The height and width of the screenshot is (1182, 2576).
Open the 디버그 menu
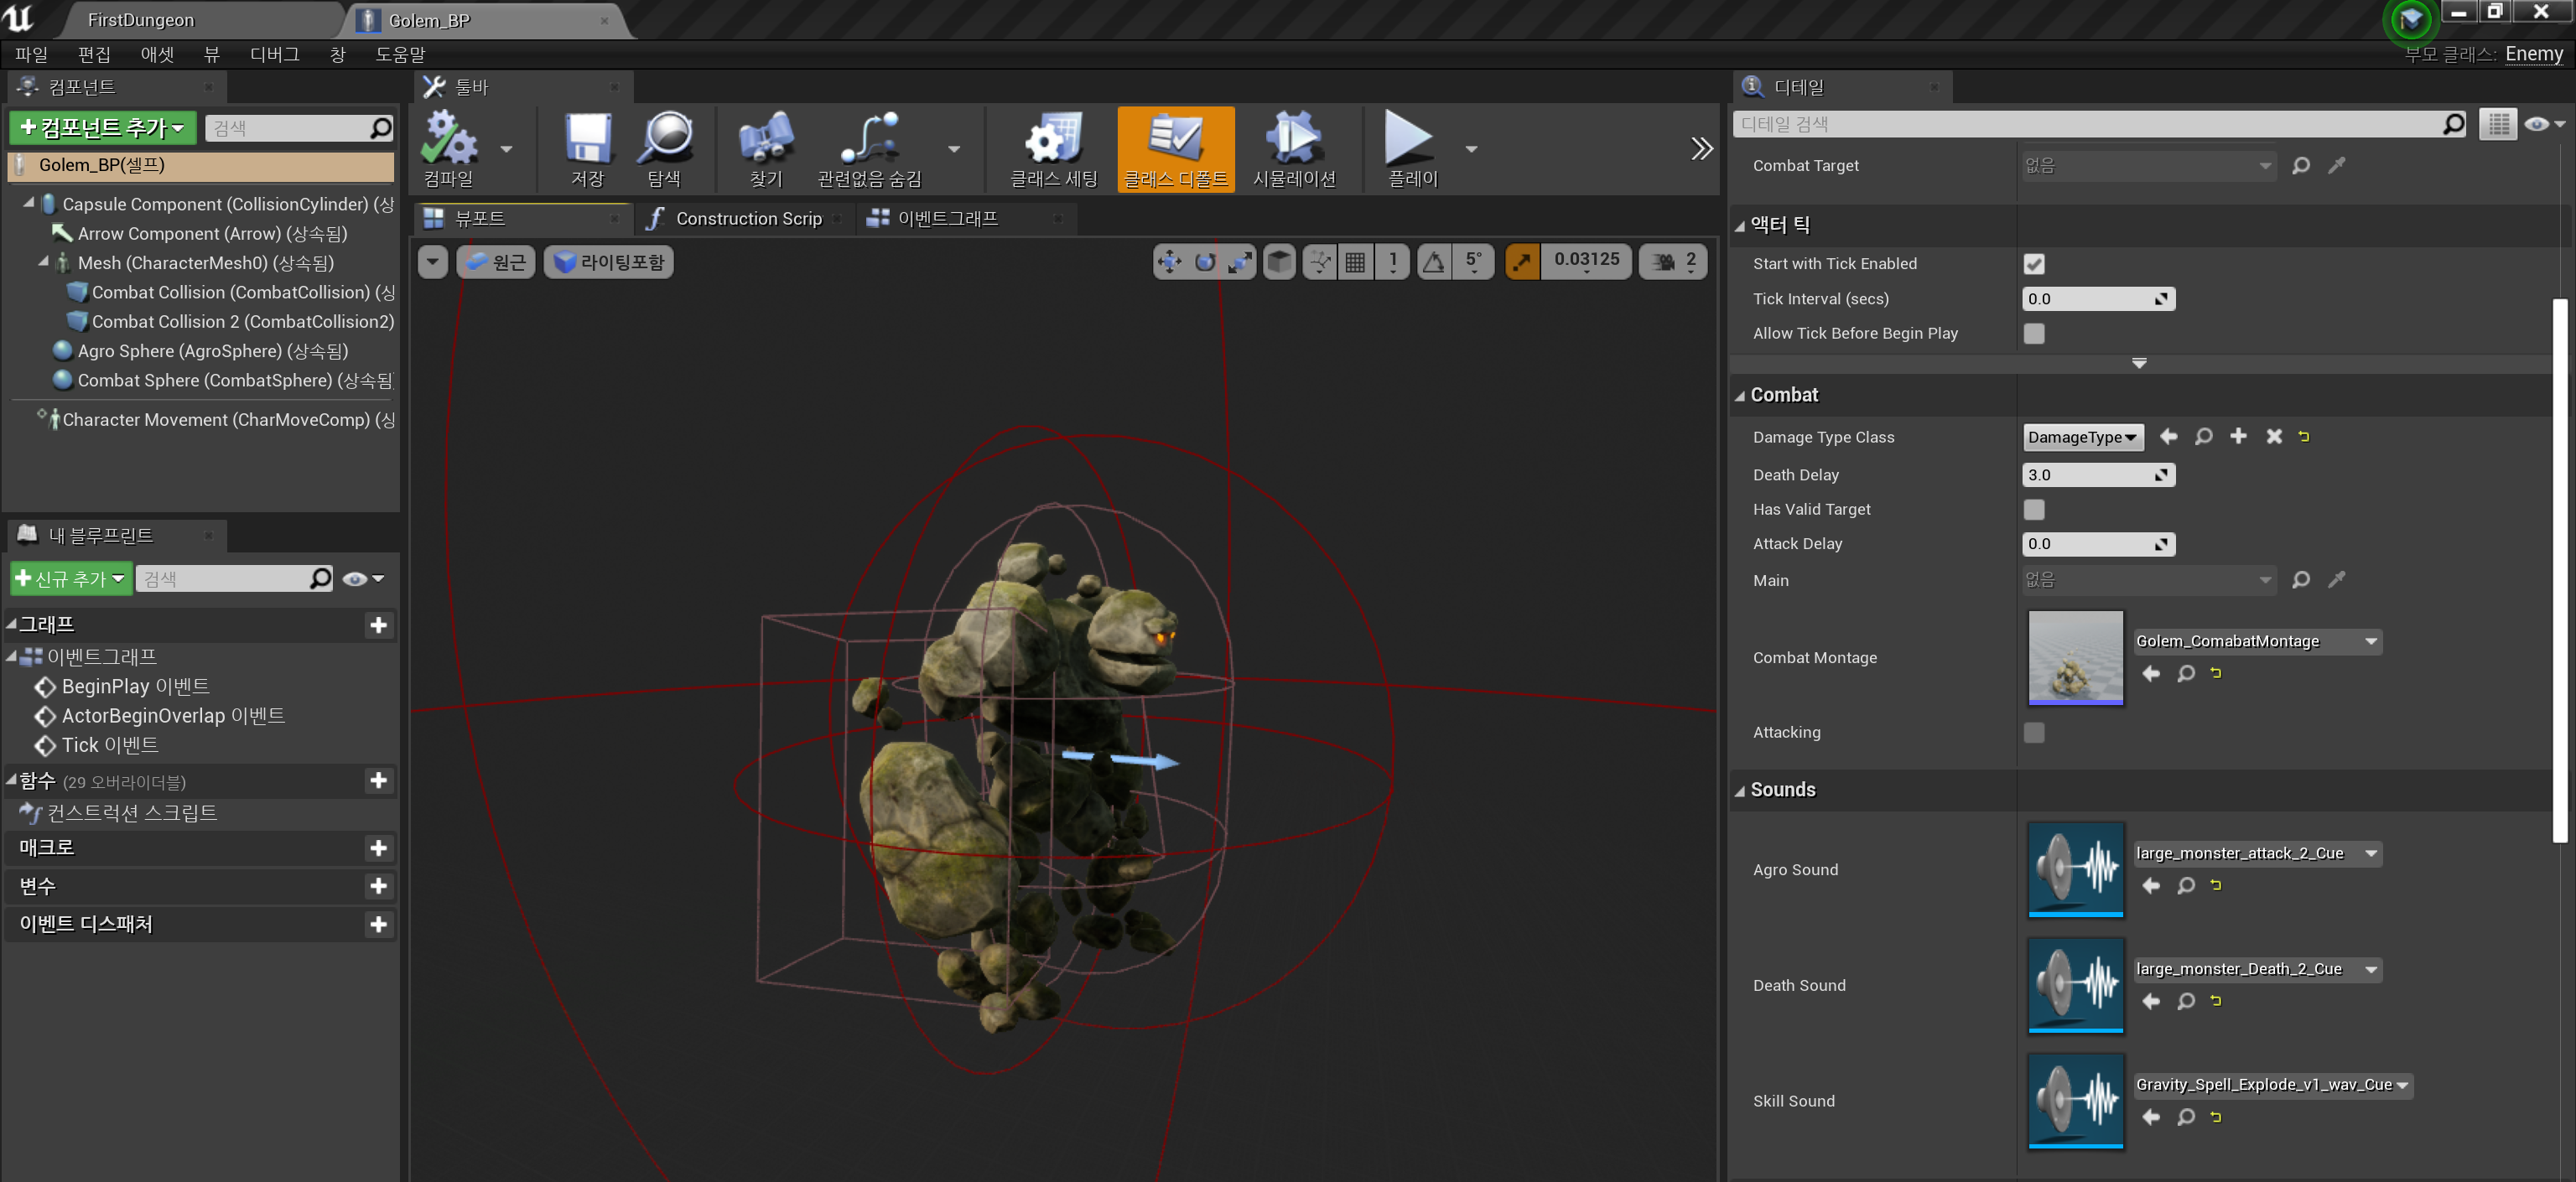coord(274,54)
